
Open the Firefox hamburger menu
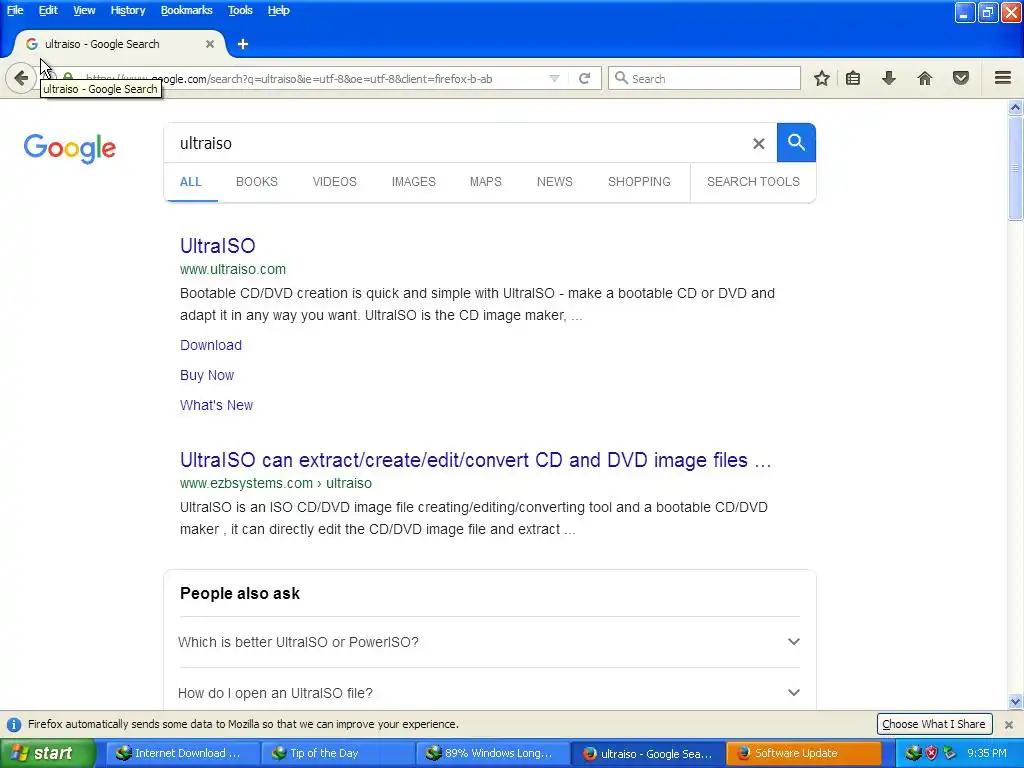point(1003,78)
